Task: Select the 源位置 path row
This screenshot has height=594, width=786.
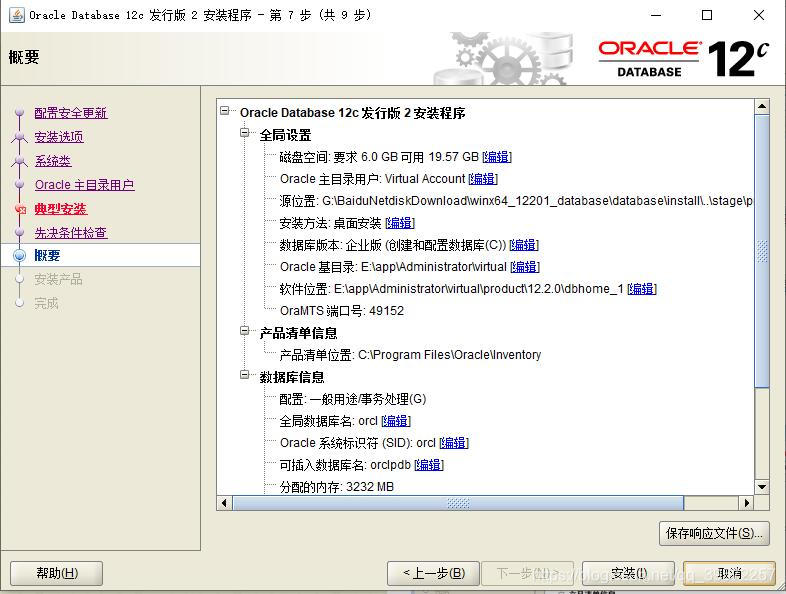Action: (x=516, y=201)
